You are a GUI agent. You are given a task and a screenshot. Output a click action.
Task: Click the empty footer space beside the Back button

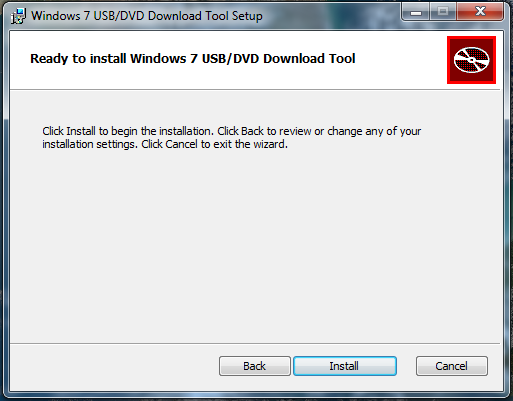pyautogui.click(x=113, y=366)
